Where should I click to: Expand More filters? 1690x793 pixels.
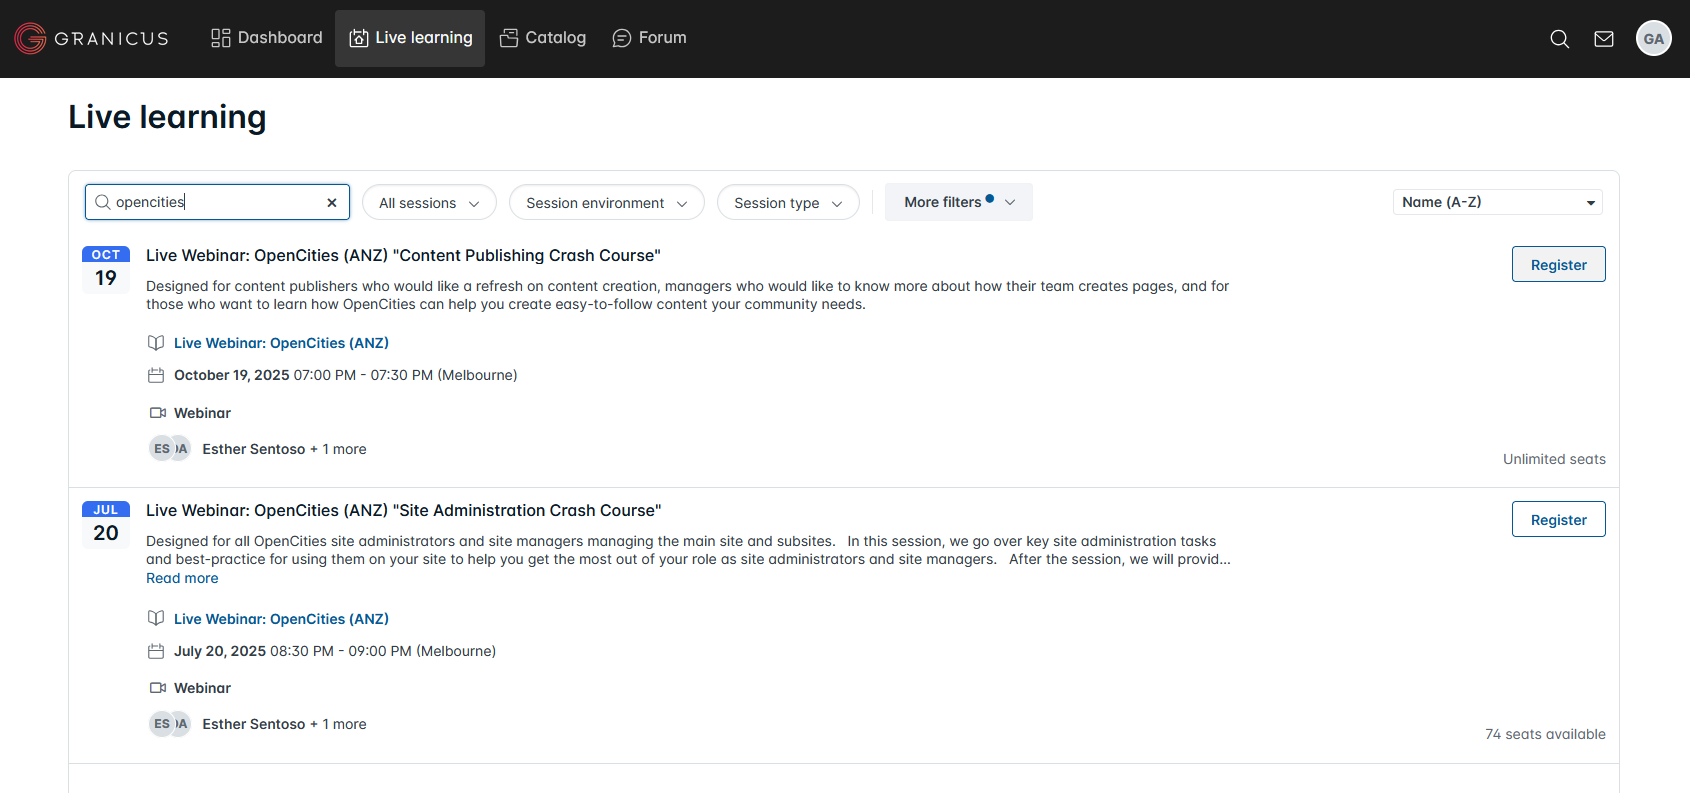tap(959, 202)
